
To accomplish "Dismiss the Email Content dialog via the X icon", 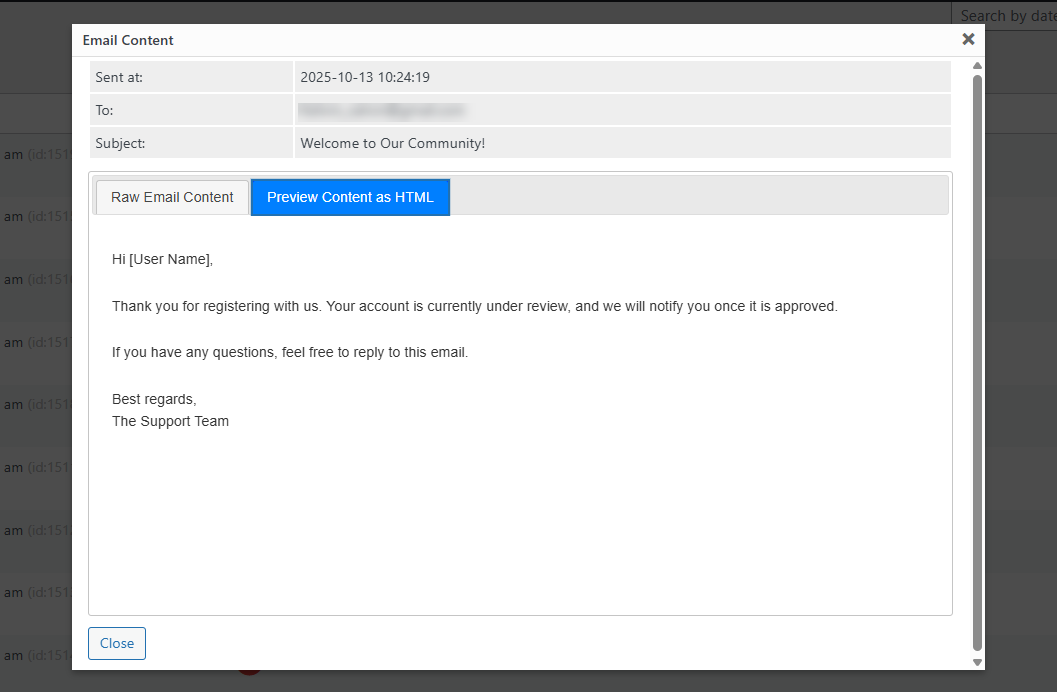I will pos(968,39).
